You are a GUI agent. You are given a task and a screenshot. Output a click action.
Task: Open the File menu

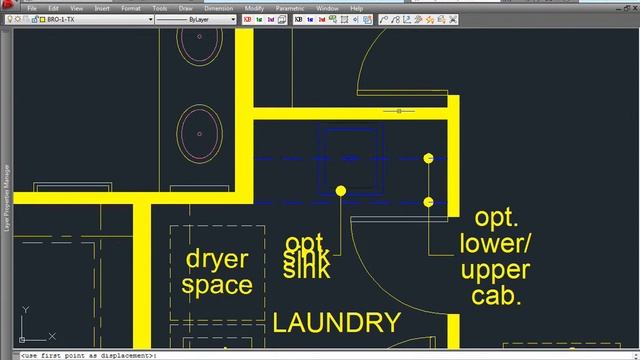click(32, 8)
